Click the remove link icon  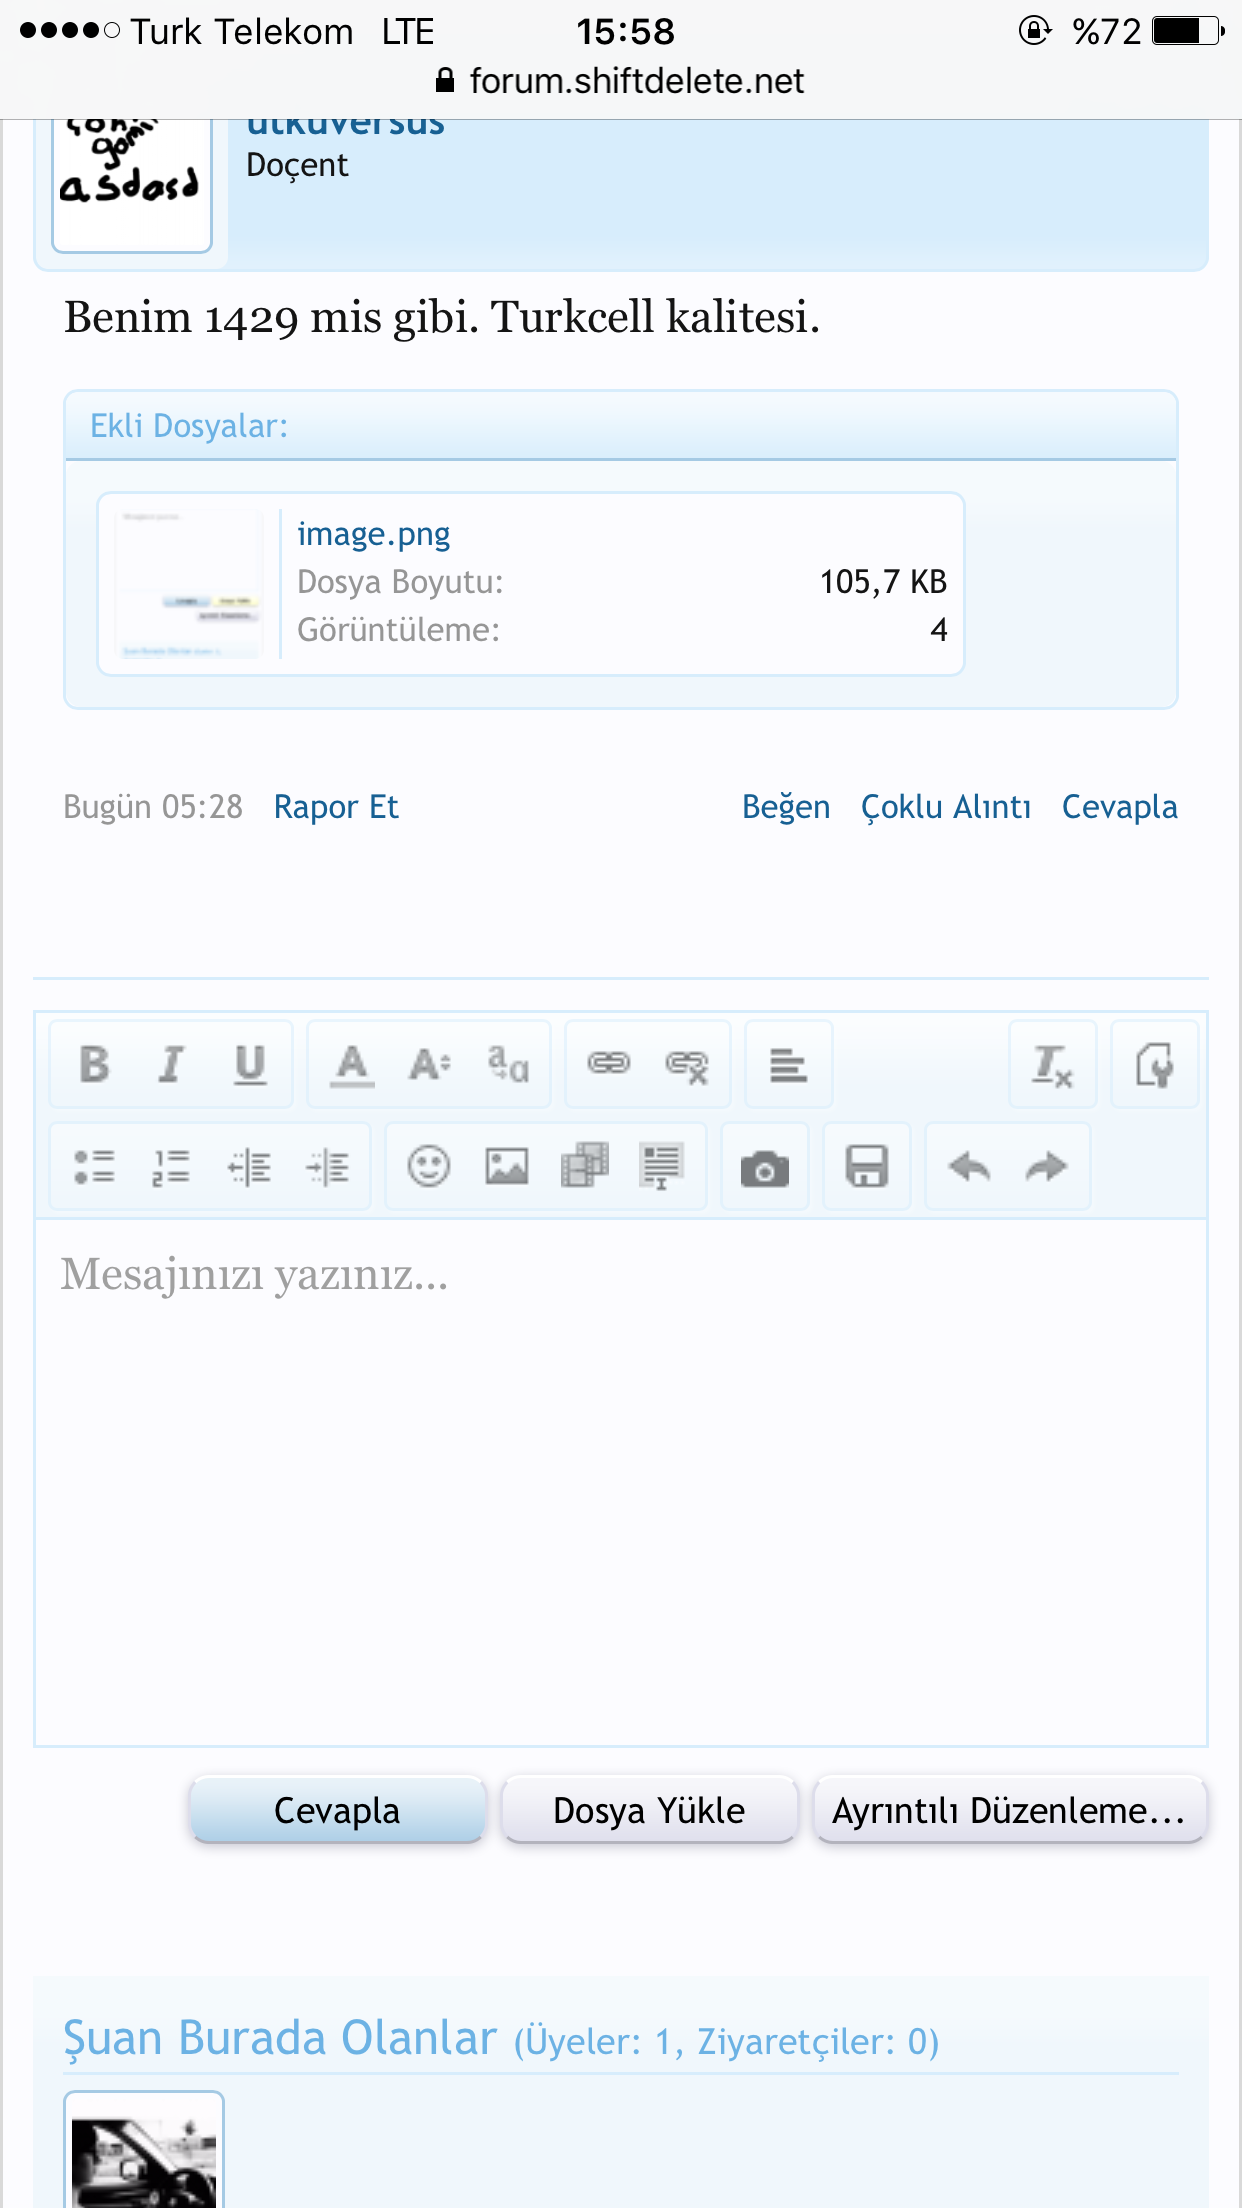pyautogui.click(x=687, y=1065)
